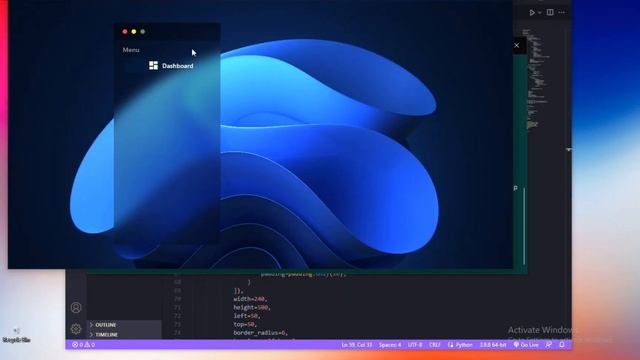
Task: Click the code line 'height=500,'
Action: 252,307
